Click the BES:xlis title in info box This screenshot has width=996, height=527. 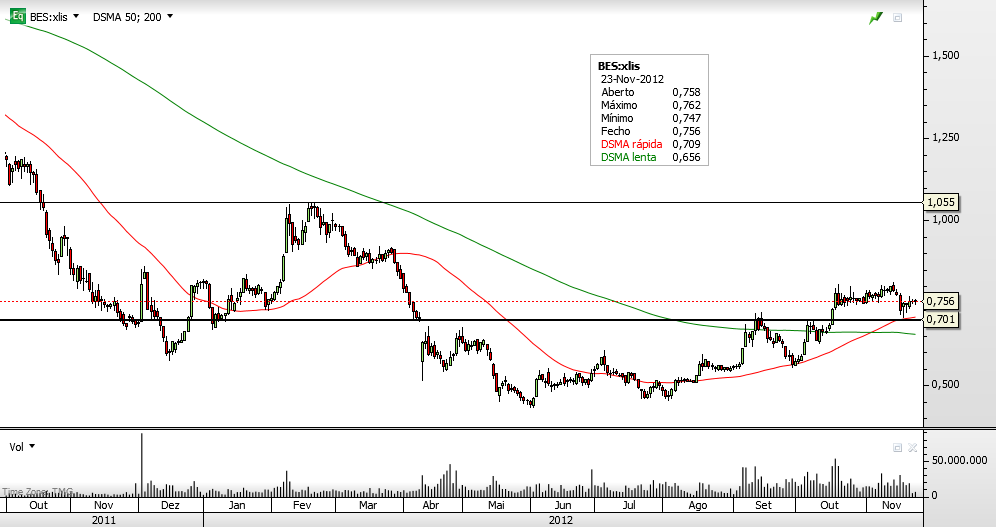(619, 66)
